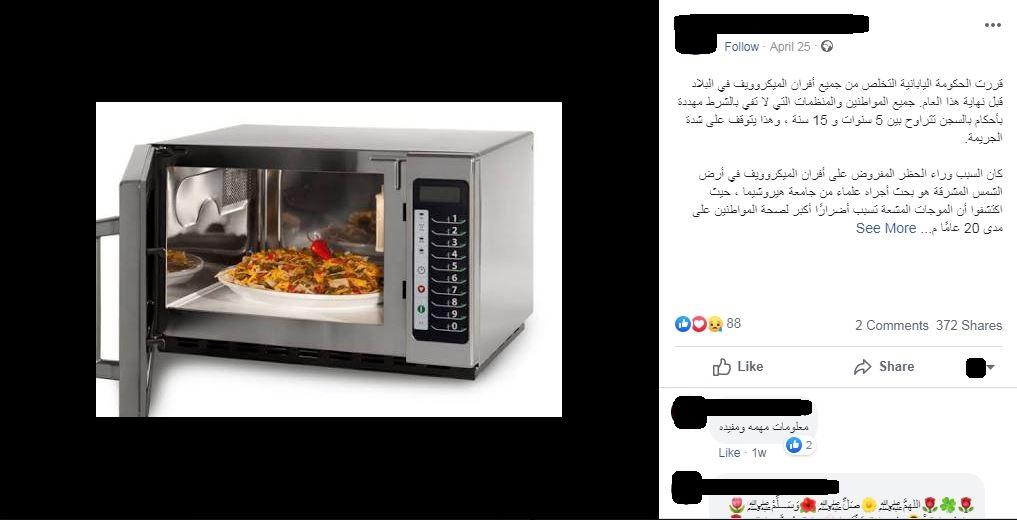
Task: Follow the post author
Action: [741, 47]
